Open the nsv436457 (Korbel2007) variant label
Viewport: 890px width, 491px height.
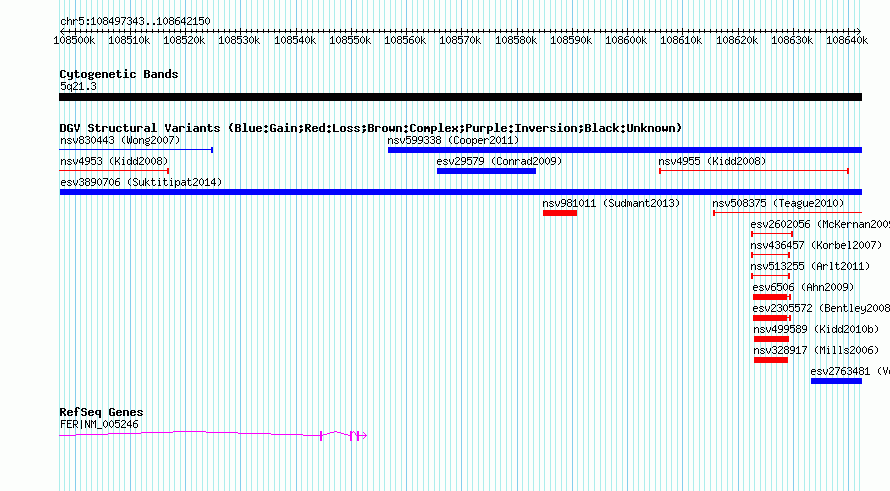[816, 245]
